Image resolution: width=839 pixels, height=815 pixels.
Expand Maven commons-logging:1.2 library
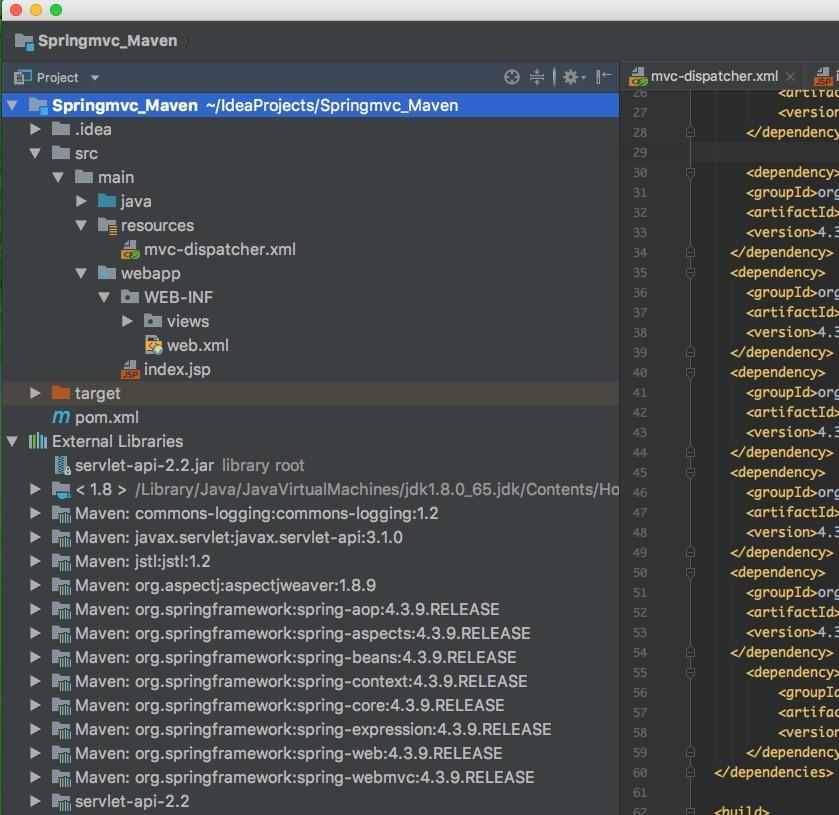tap(35, 513)
